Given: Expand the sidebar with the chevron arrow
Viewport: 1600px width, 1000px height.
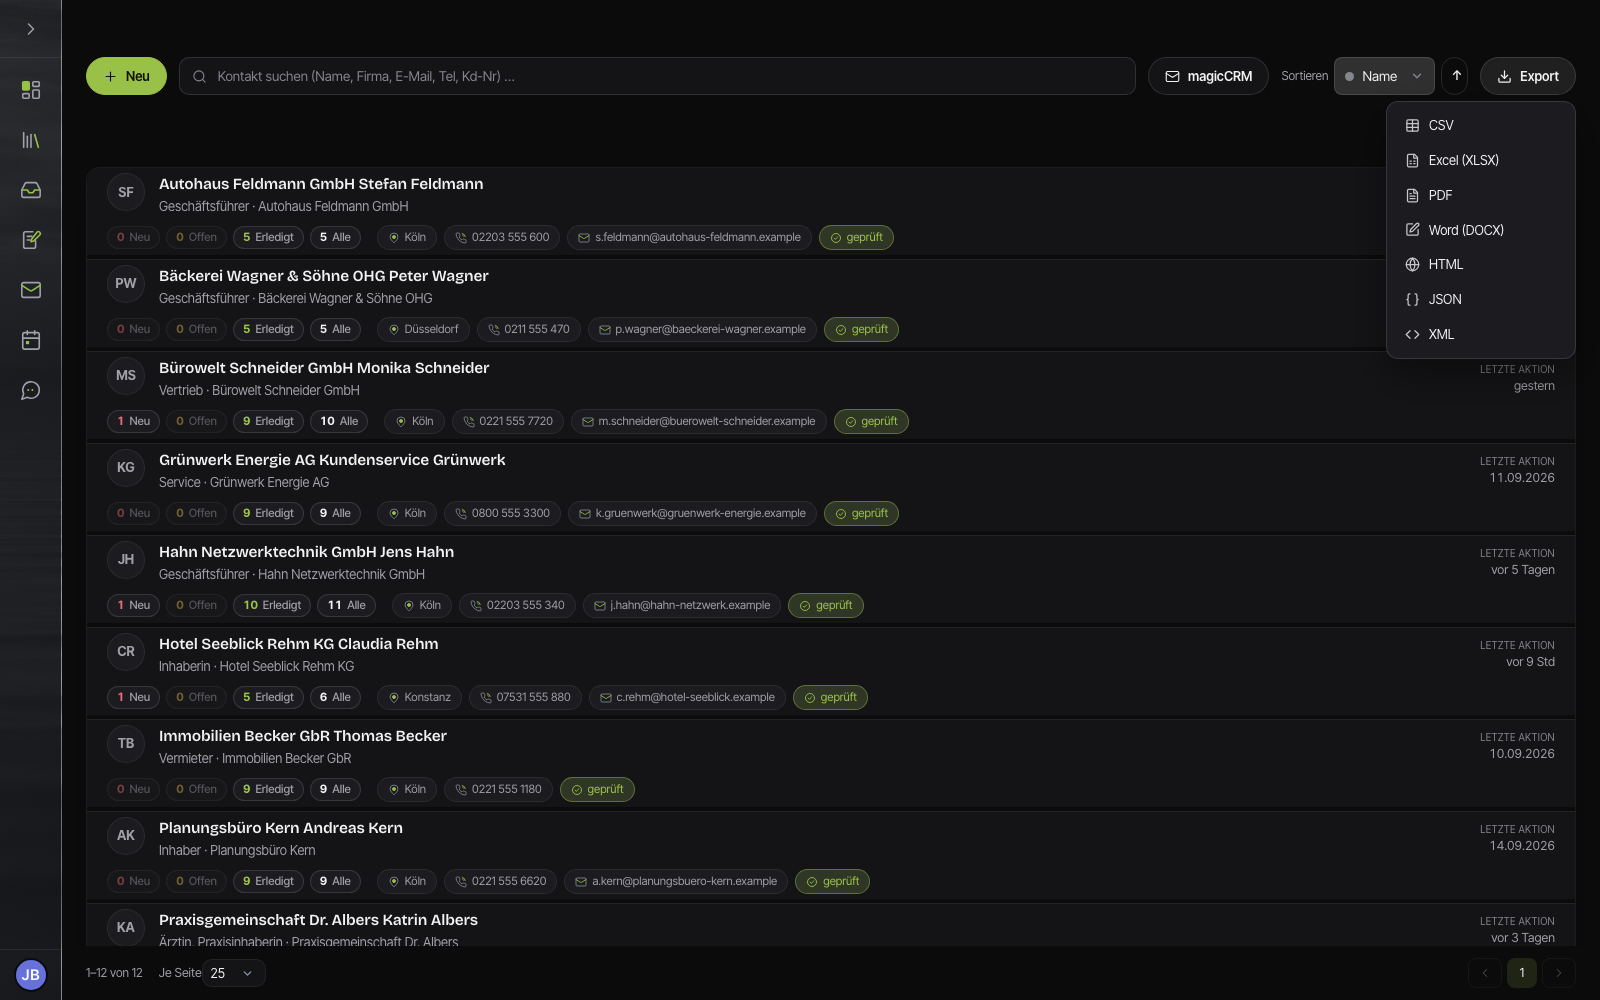Looking at the screenshot, I should tap(31, 29).
